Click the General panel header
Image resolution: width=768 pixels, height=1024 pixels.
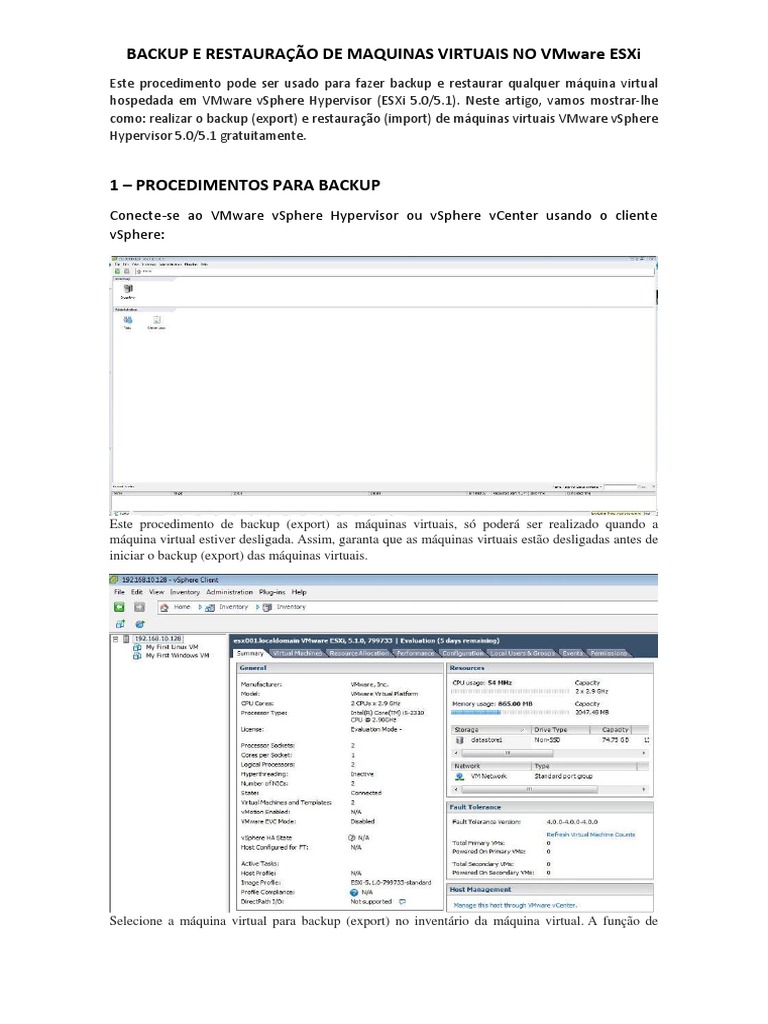point(340,668)
